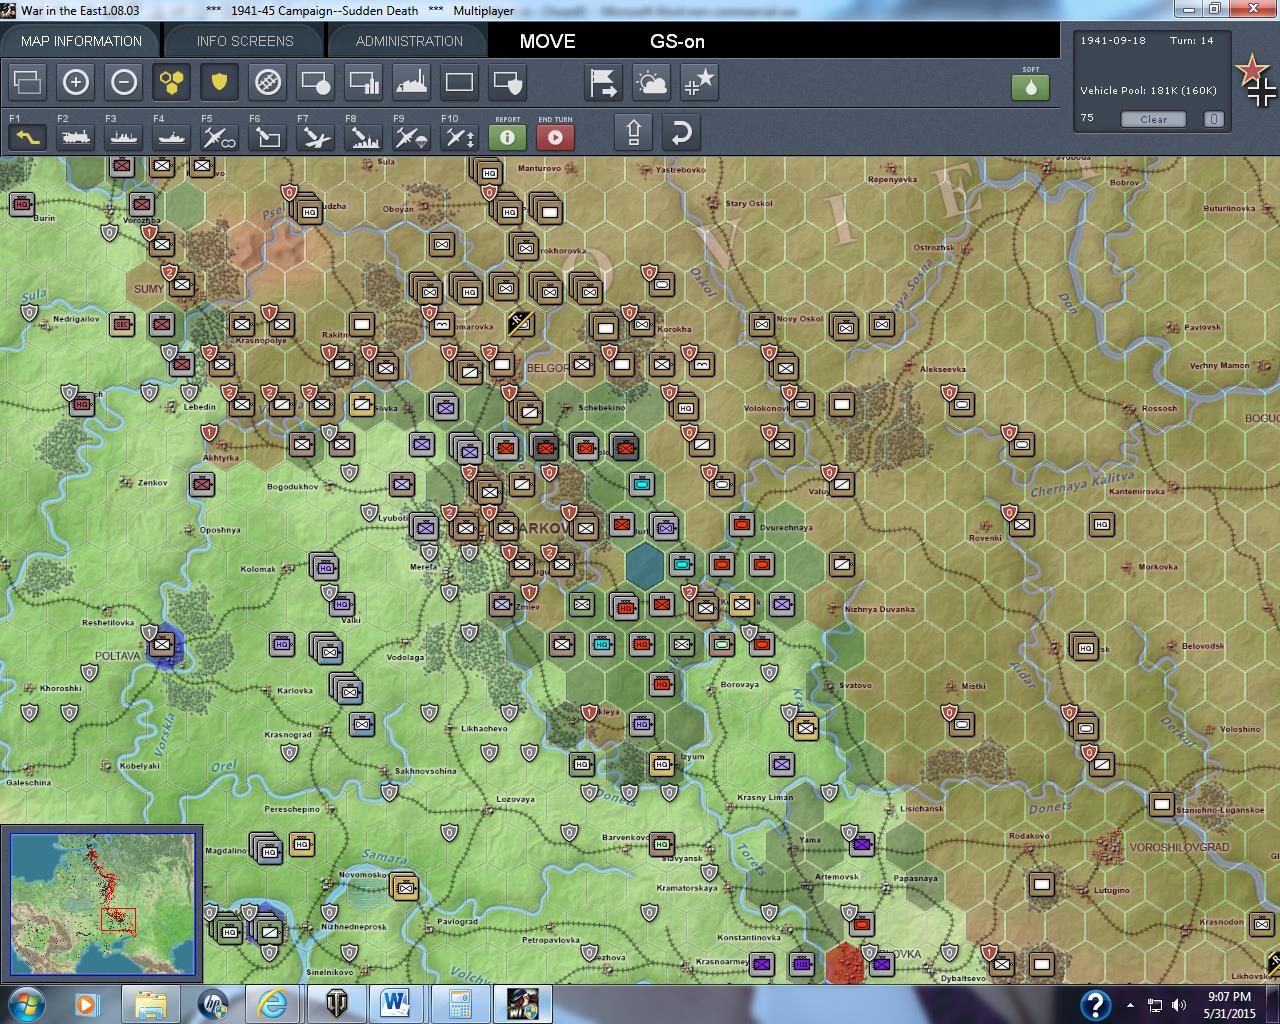The height and width of the screenshot is (1024, 1280).
Task: Open Microsoft Word from taskbar
Action: click(396, 1004)
